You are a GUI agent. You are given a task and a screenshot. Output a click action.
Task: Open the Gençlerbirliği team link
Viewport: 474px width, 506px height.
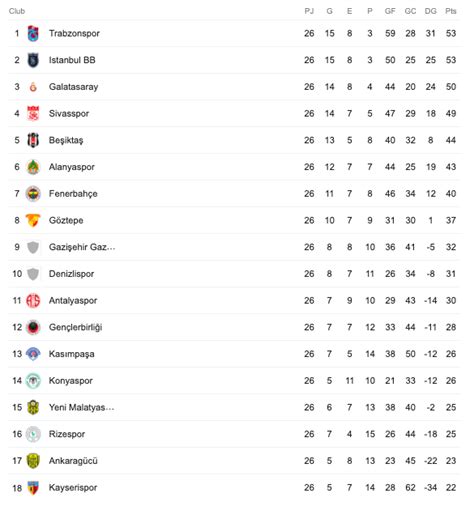click(x=76, y=327)
